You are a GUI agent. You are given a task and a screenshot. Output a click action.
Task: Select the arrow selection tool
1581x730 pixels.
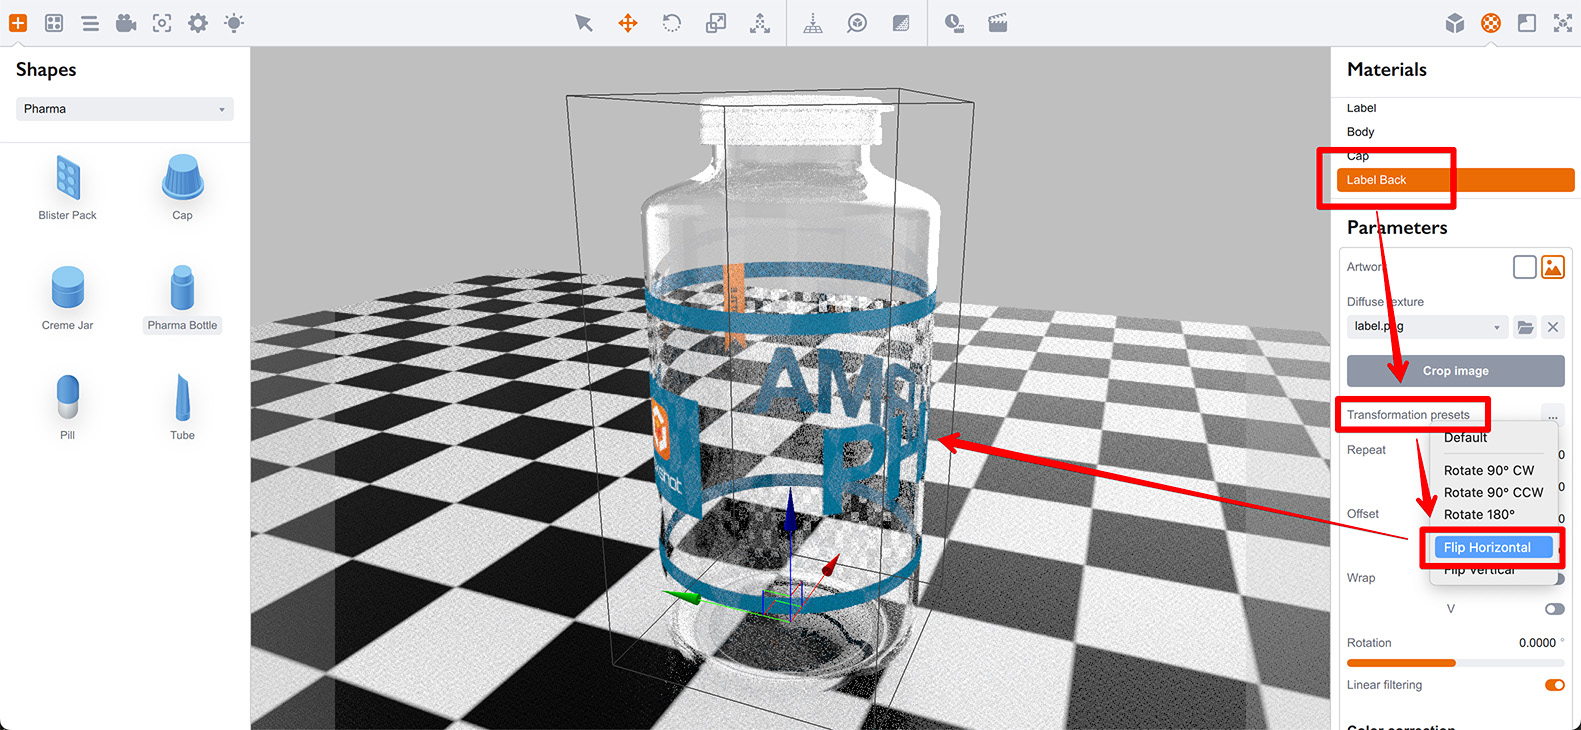(584, 23)
